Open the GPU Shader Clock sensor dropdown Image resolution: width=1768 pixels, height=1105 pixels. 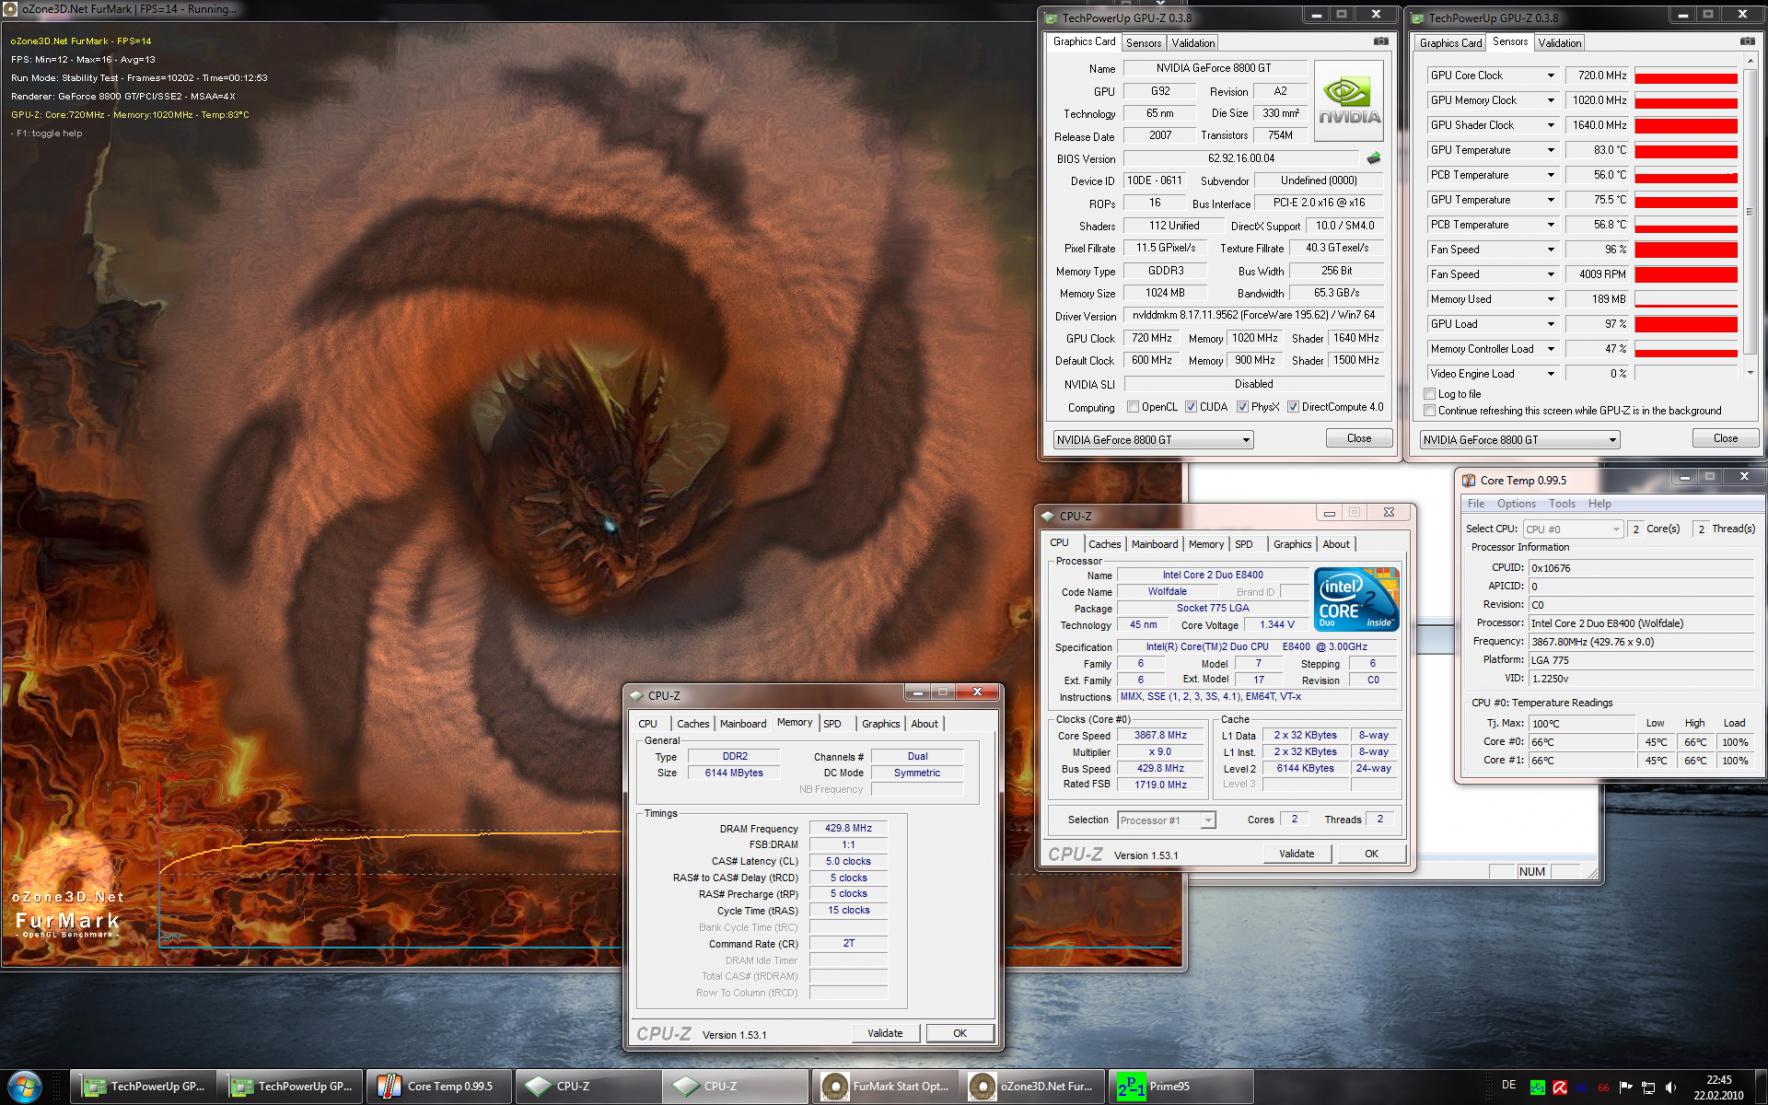[x=1551, y=126]
